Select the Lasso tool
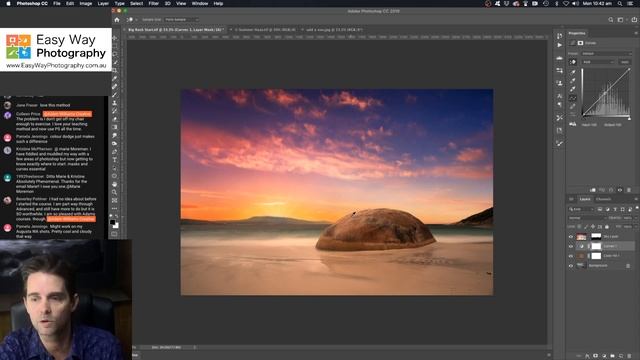The width and height of the screenshot is (640, 360). click(x=115, y=54)
